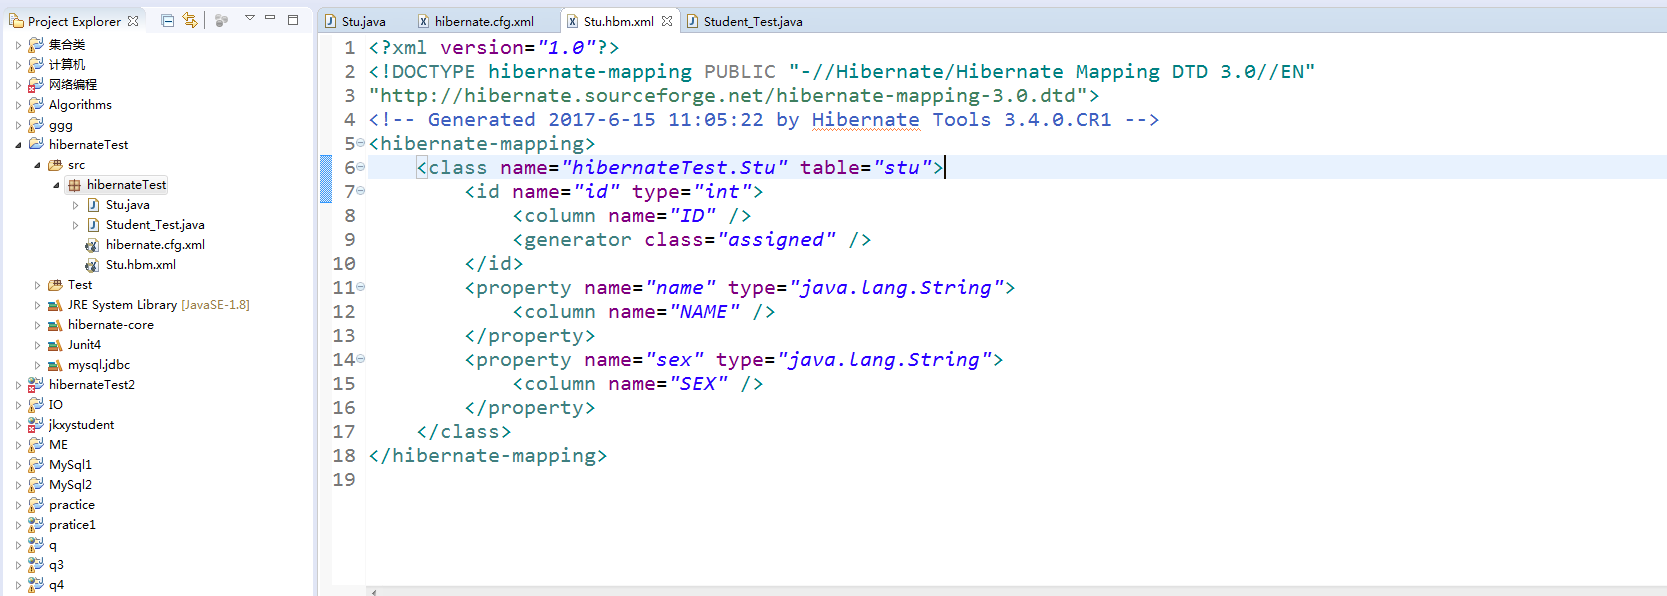Select the pratice1 project
The width and height of the screenshot is (1667, 596).
72,525
